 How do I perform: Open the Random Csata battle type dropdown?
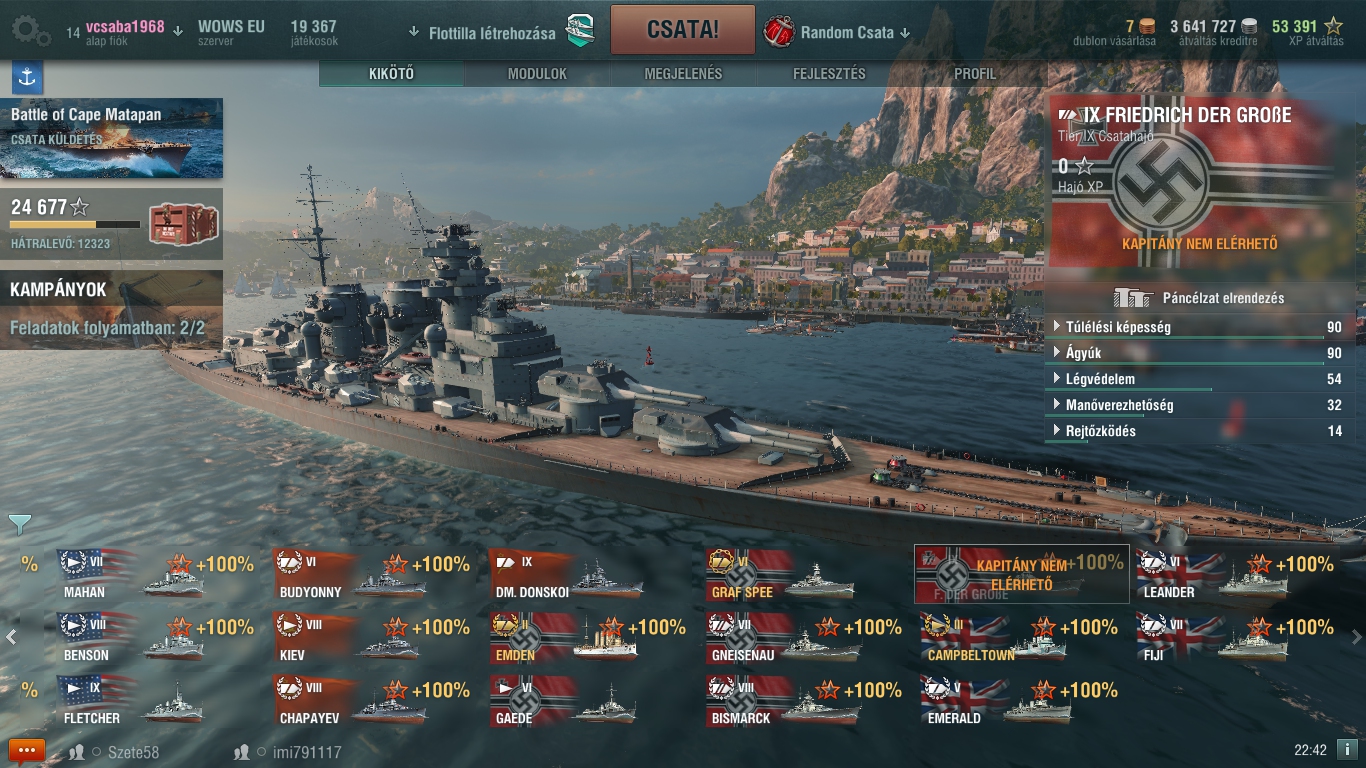[x=838, y=32]
